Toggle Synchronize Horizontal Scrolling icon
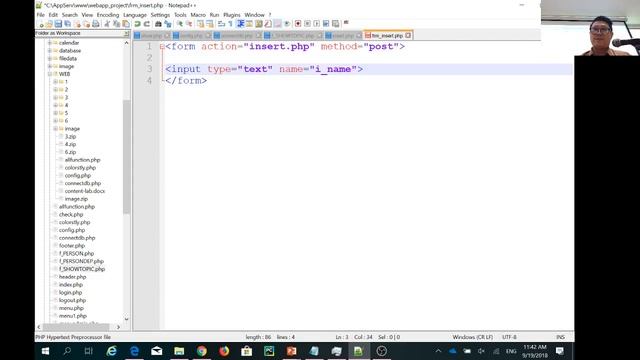640x360 pixels. pos(210,24)
